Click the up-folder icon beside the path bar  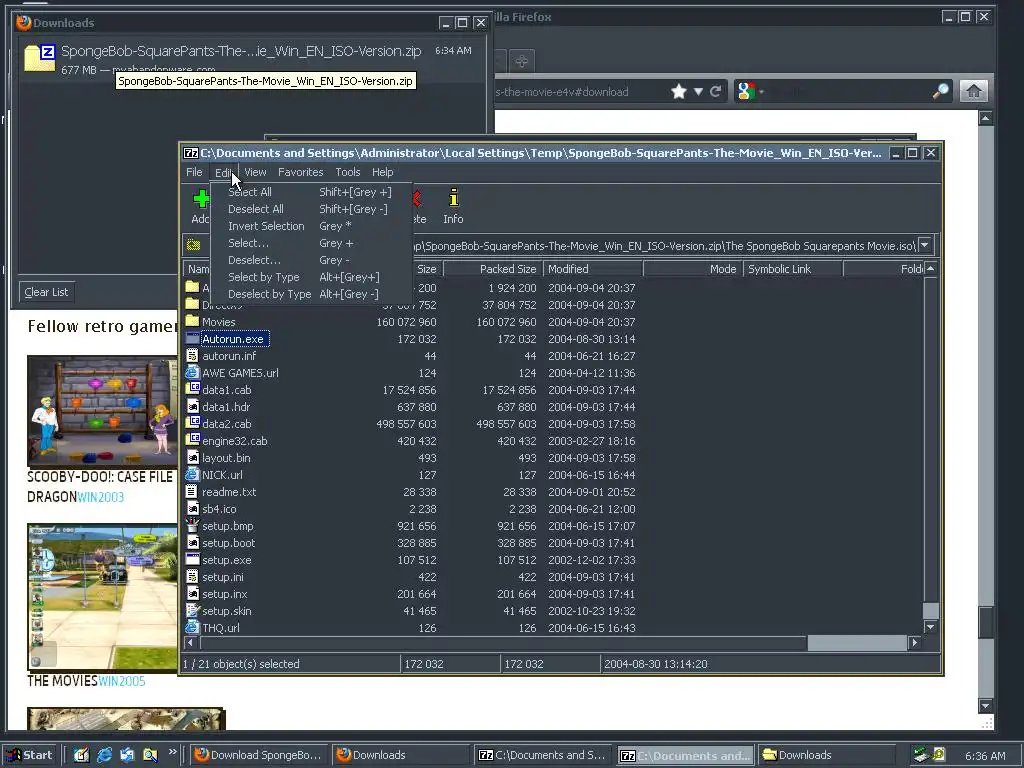pyautogui.click(x=193, y=245)
